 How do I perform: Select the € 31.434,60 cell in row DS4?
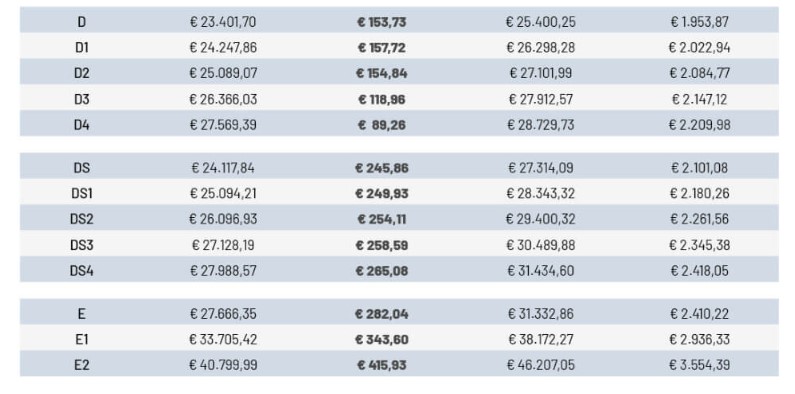coord(540,271)
